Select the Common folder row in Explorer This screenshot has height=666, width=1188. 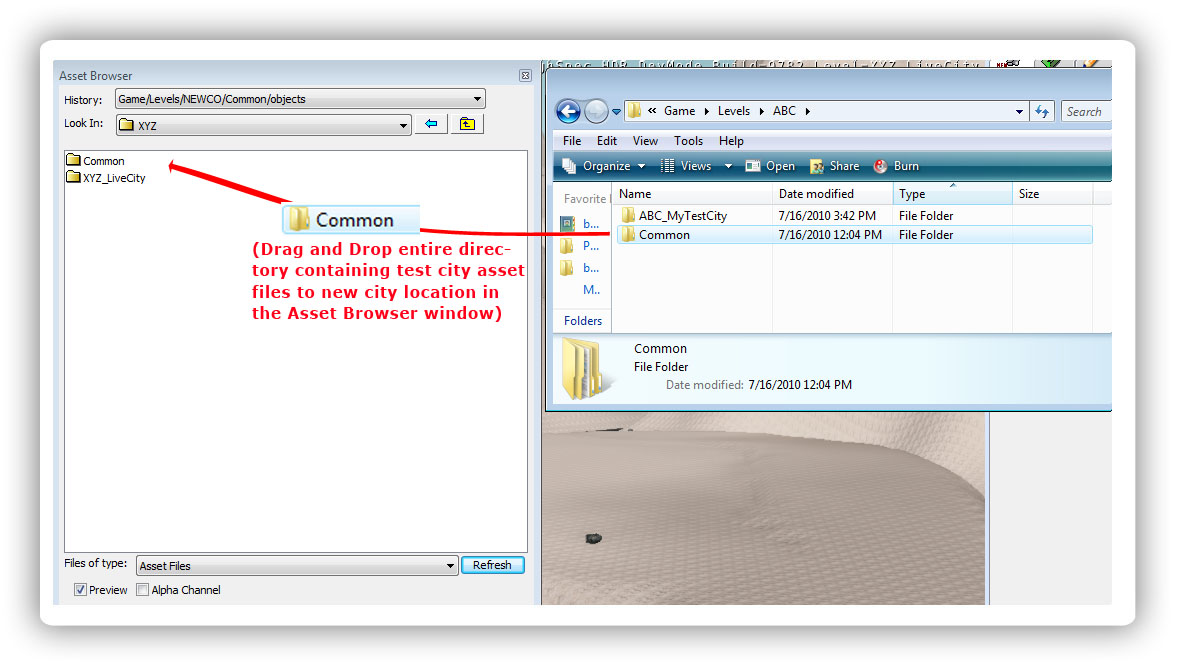click(855, 235)
